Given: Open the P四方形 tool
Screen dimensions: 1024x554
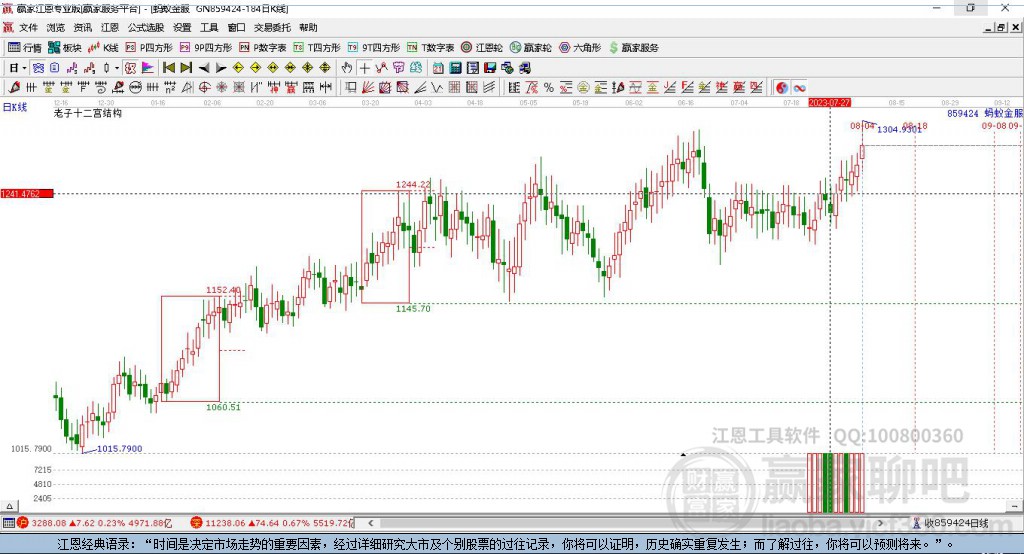Looking at the screenshot, I should coord(149,48).
